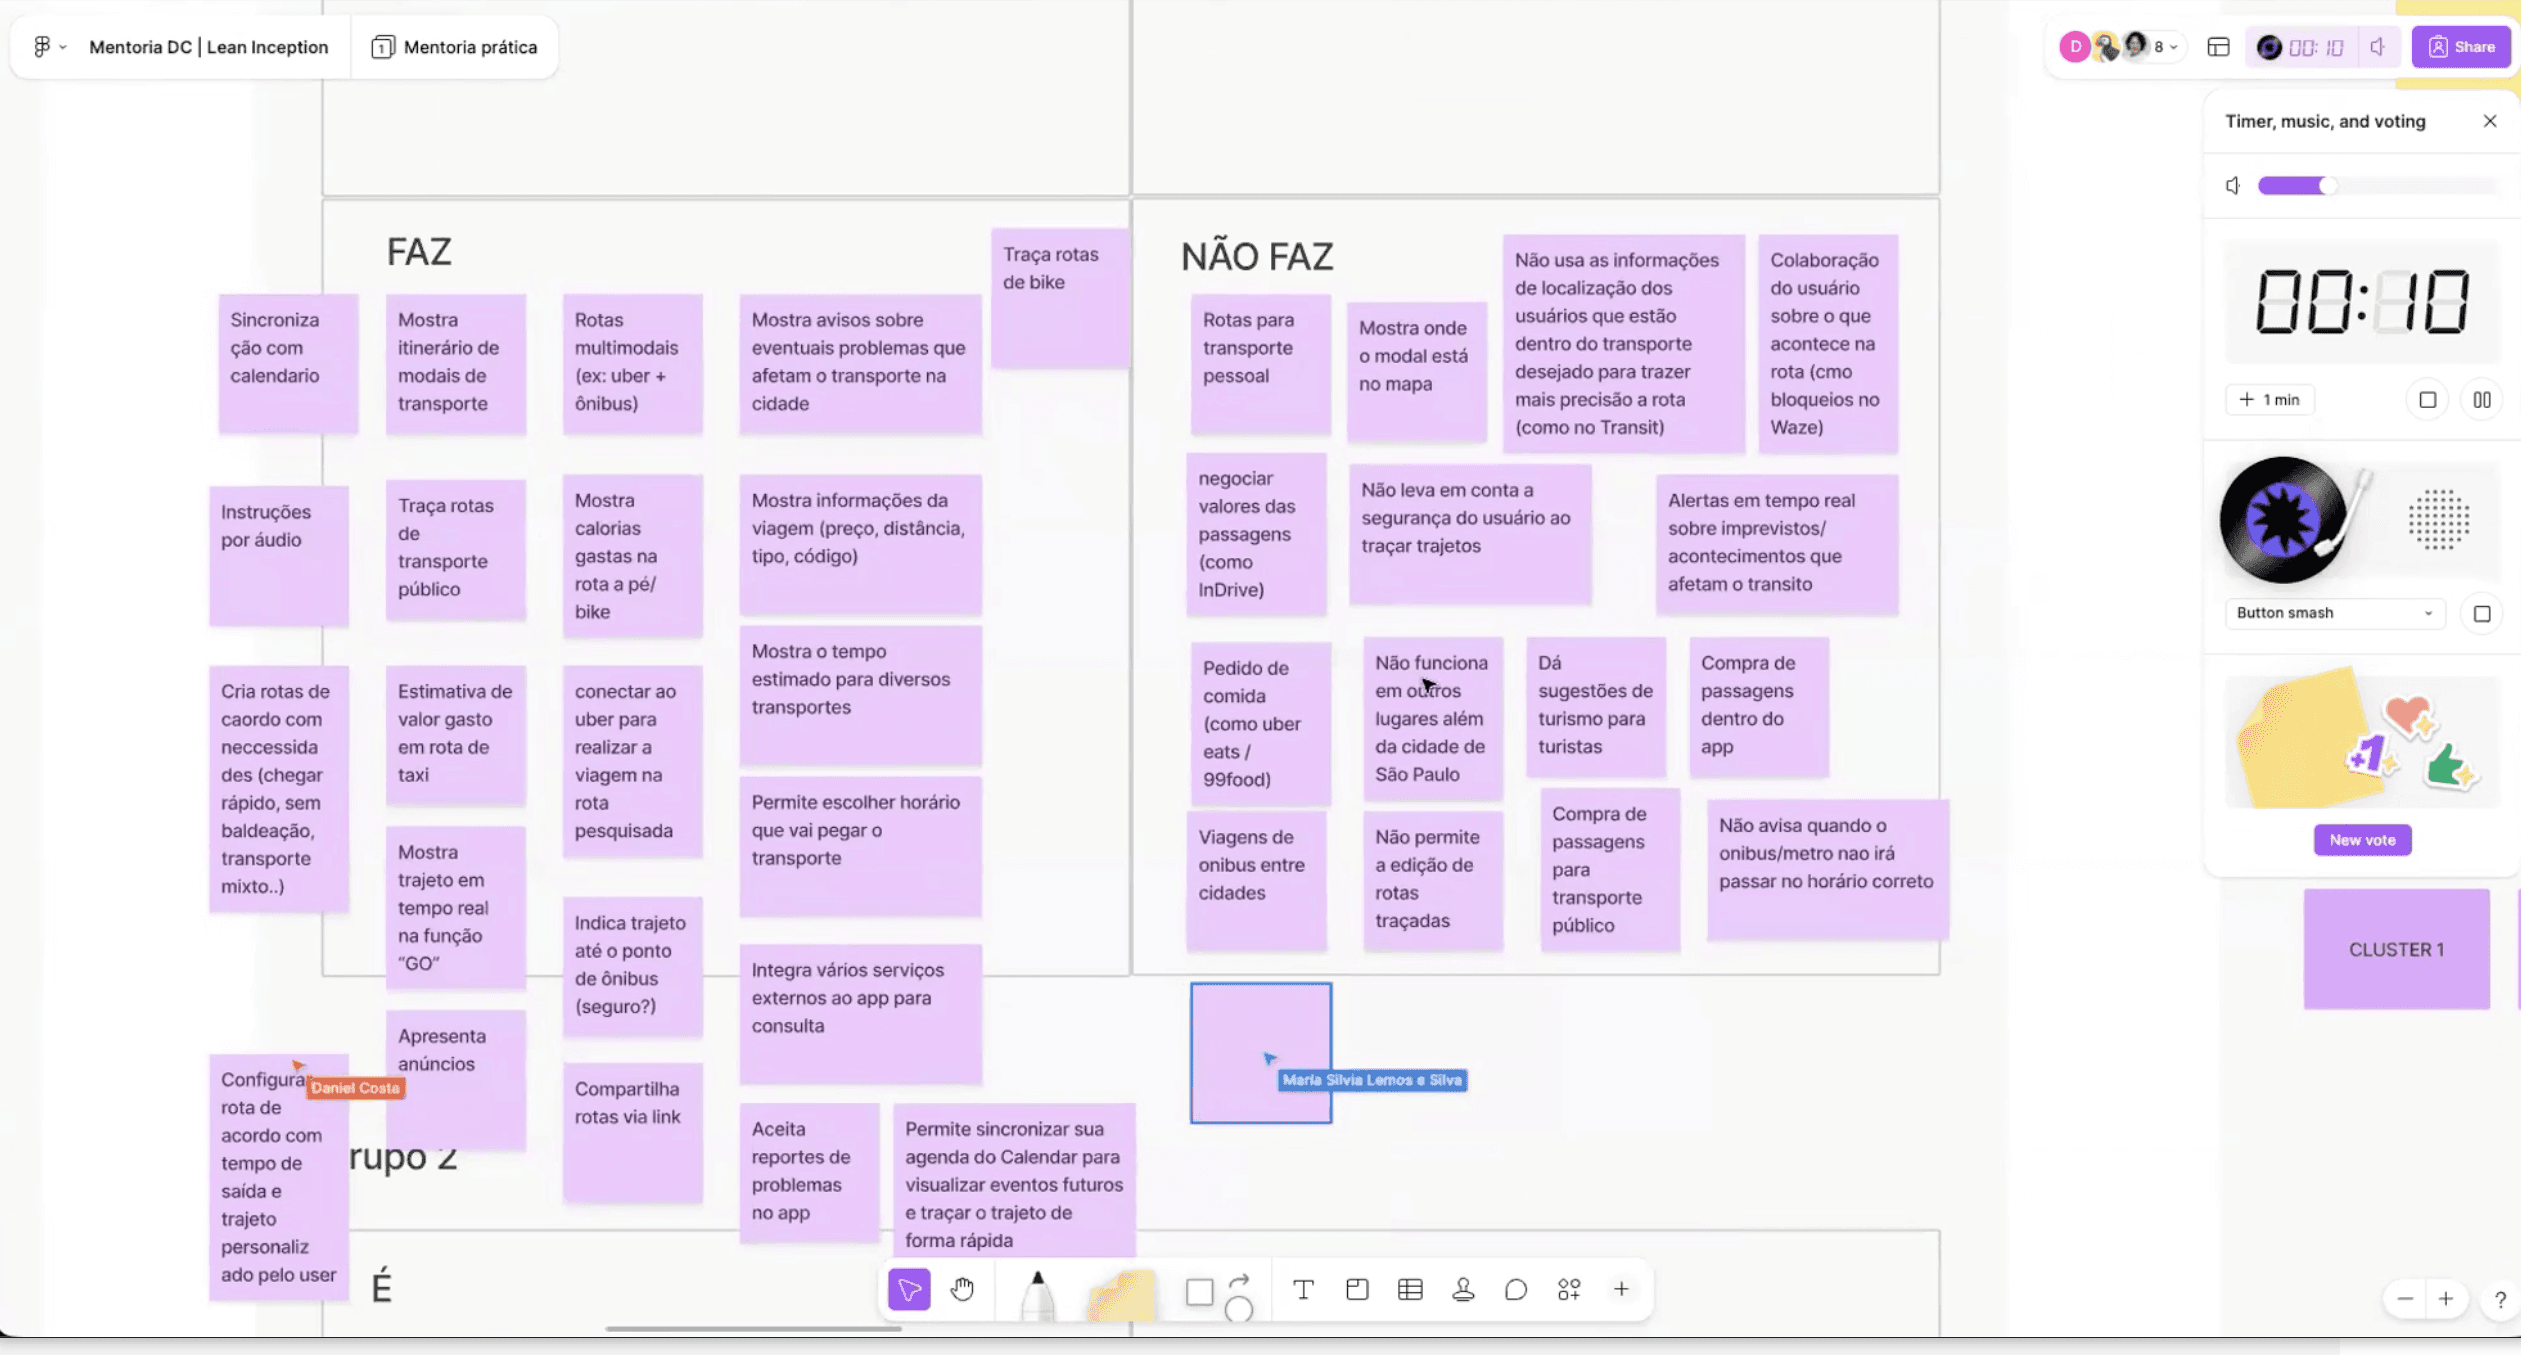Image resolution: width=2521 pixels, height=1355 pixels.
Task: Open the FigJam main menu dropdown
Action: tap(48, 47)
